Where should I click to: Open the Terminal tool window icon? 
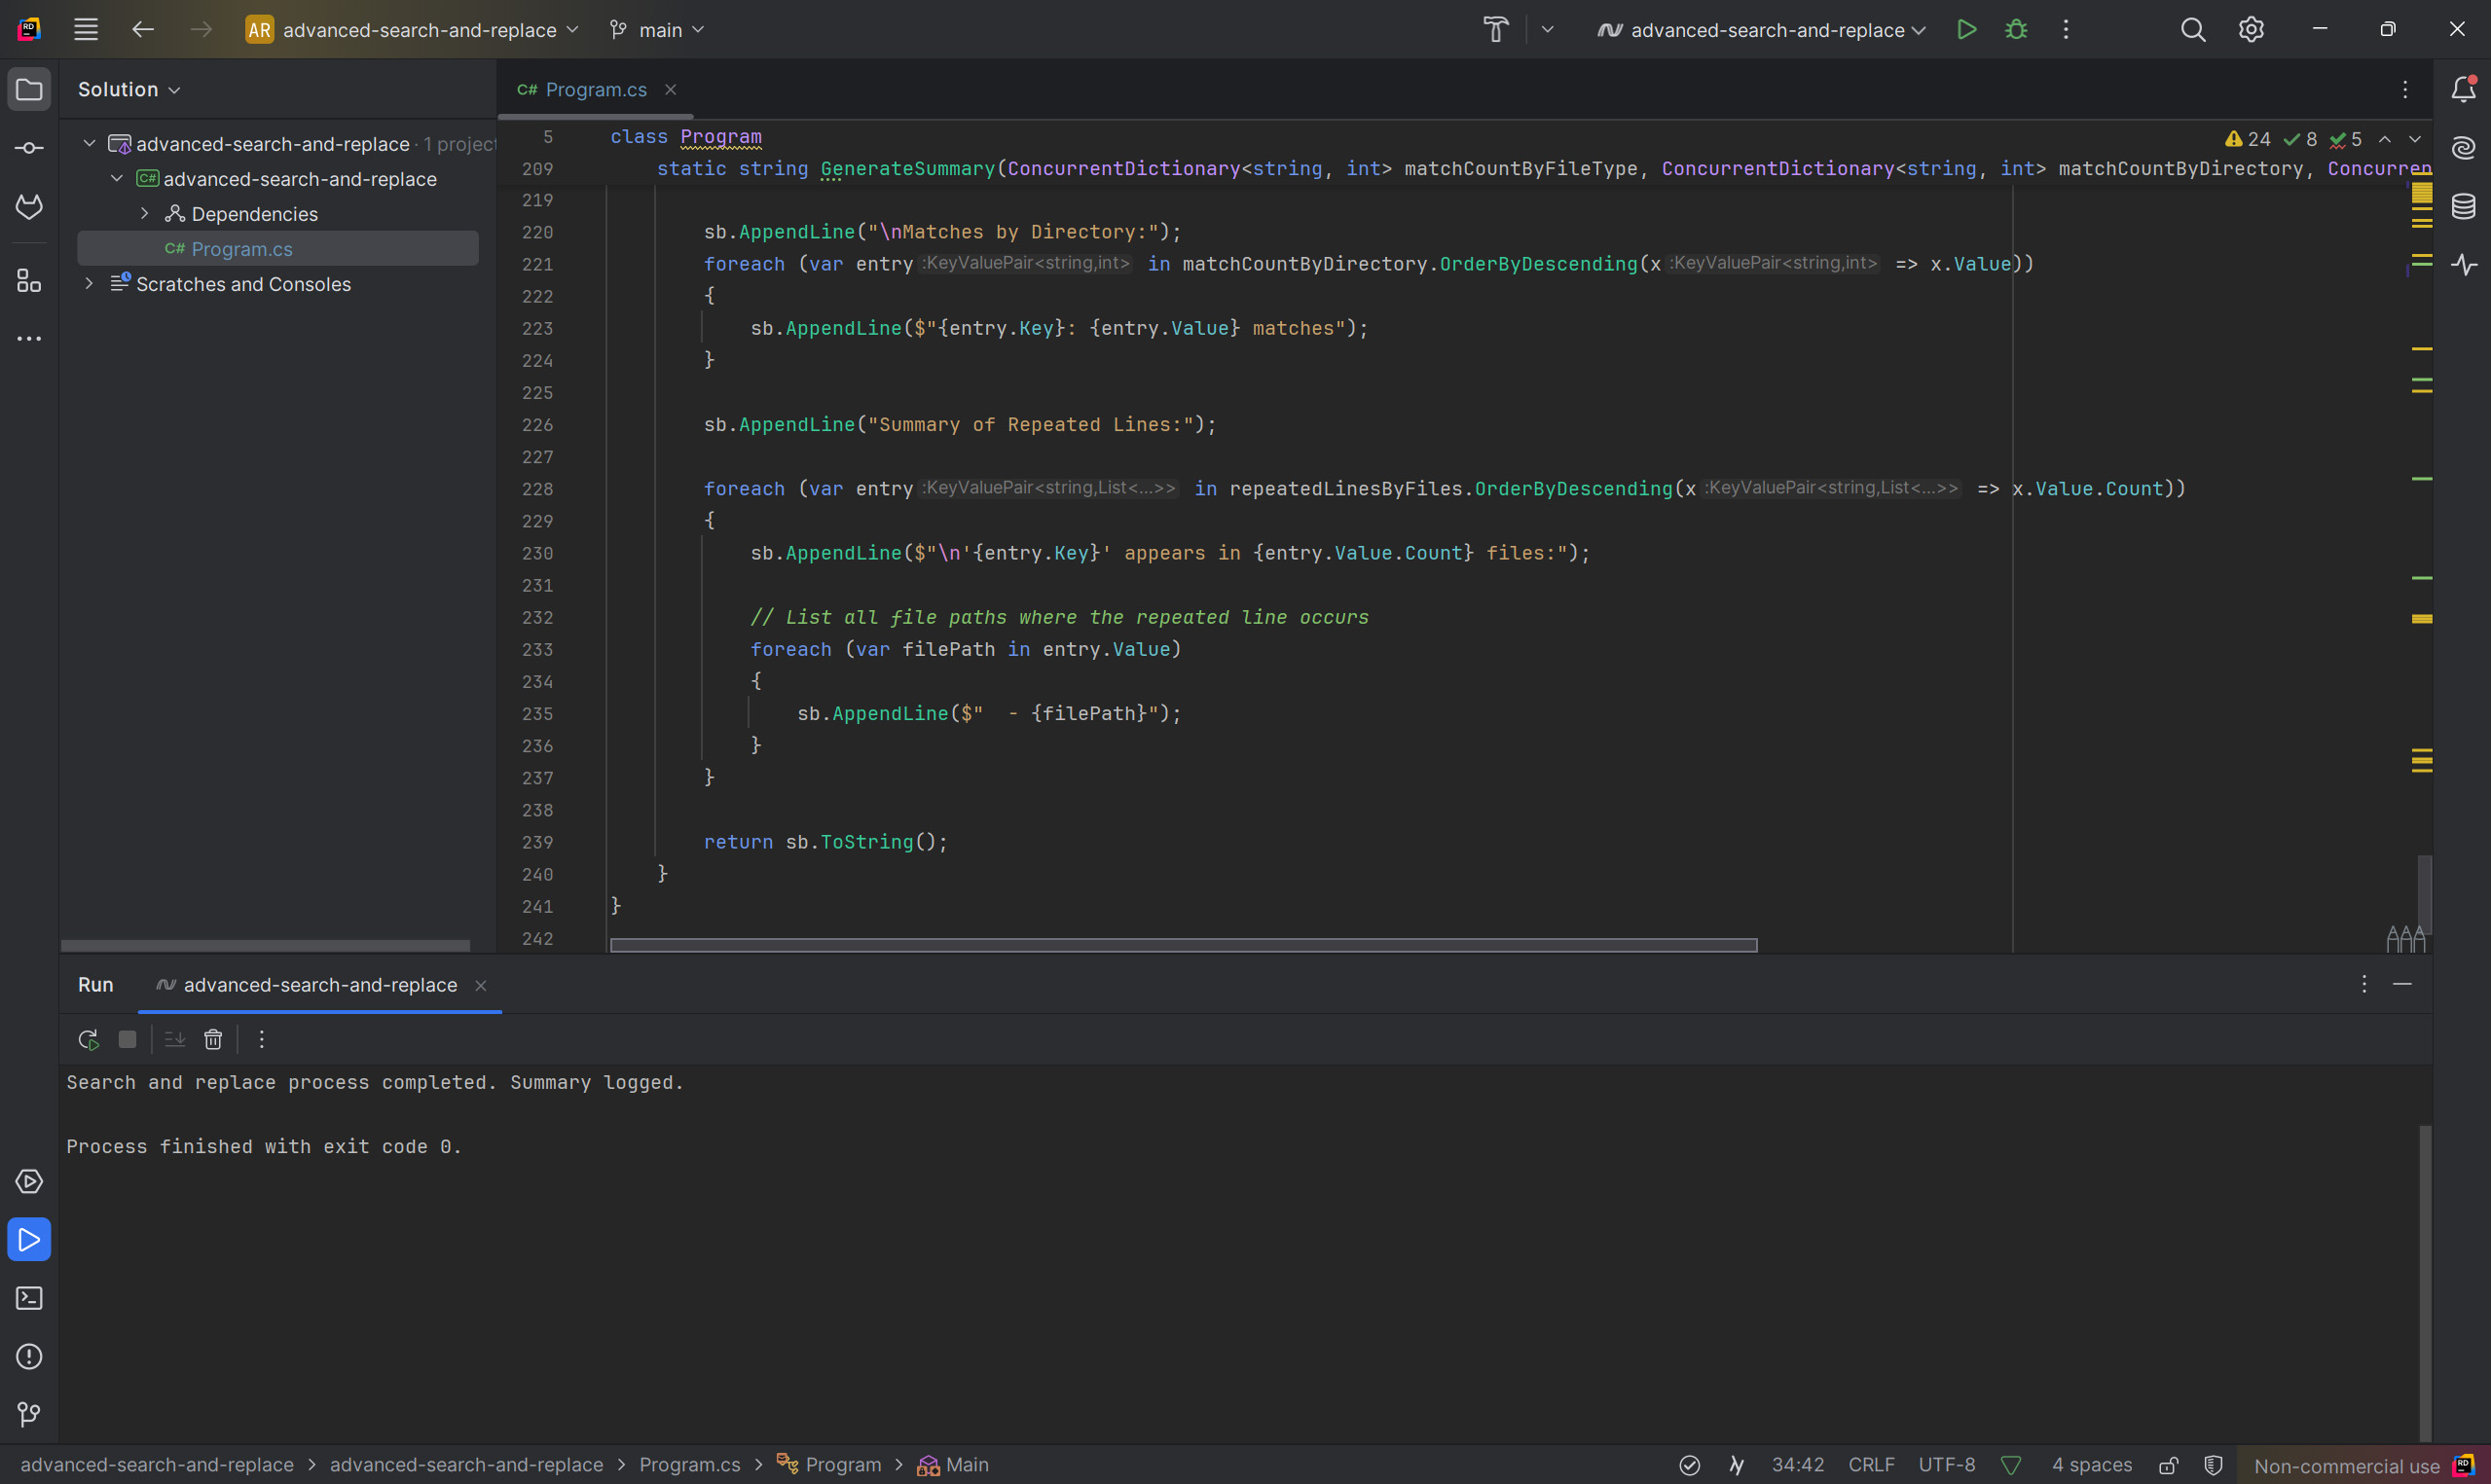click(29, 1298)
